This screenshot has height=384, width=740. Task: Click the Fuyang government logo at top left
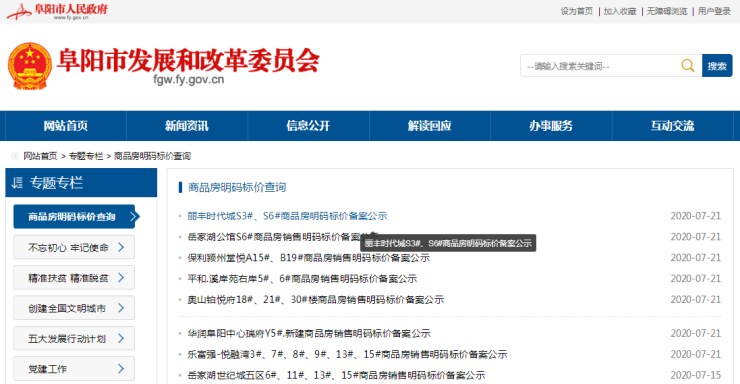(x=57, y=11)
